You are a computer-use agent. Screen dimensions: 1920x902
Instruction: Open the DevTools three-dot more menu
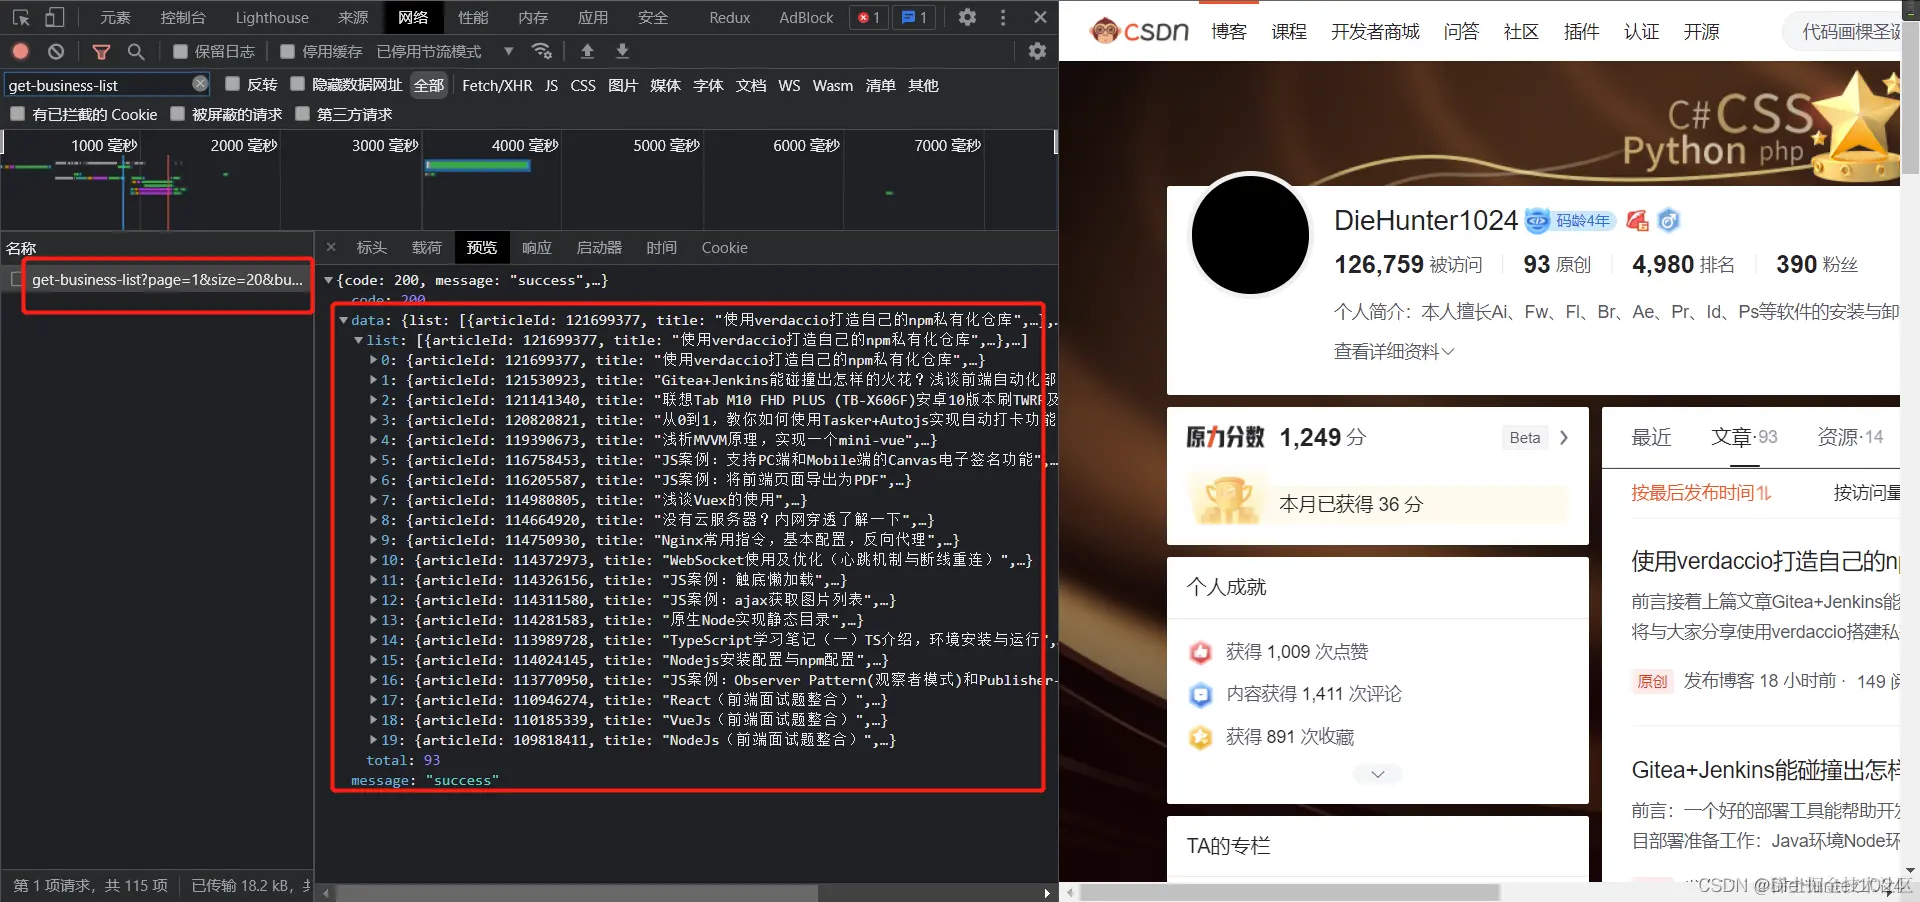point(1003,17)
